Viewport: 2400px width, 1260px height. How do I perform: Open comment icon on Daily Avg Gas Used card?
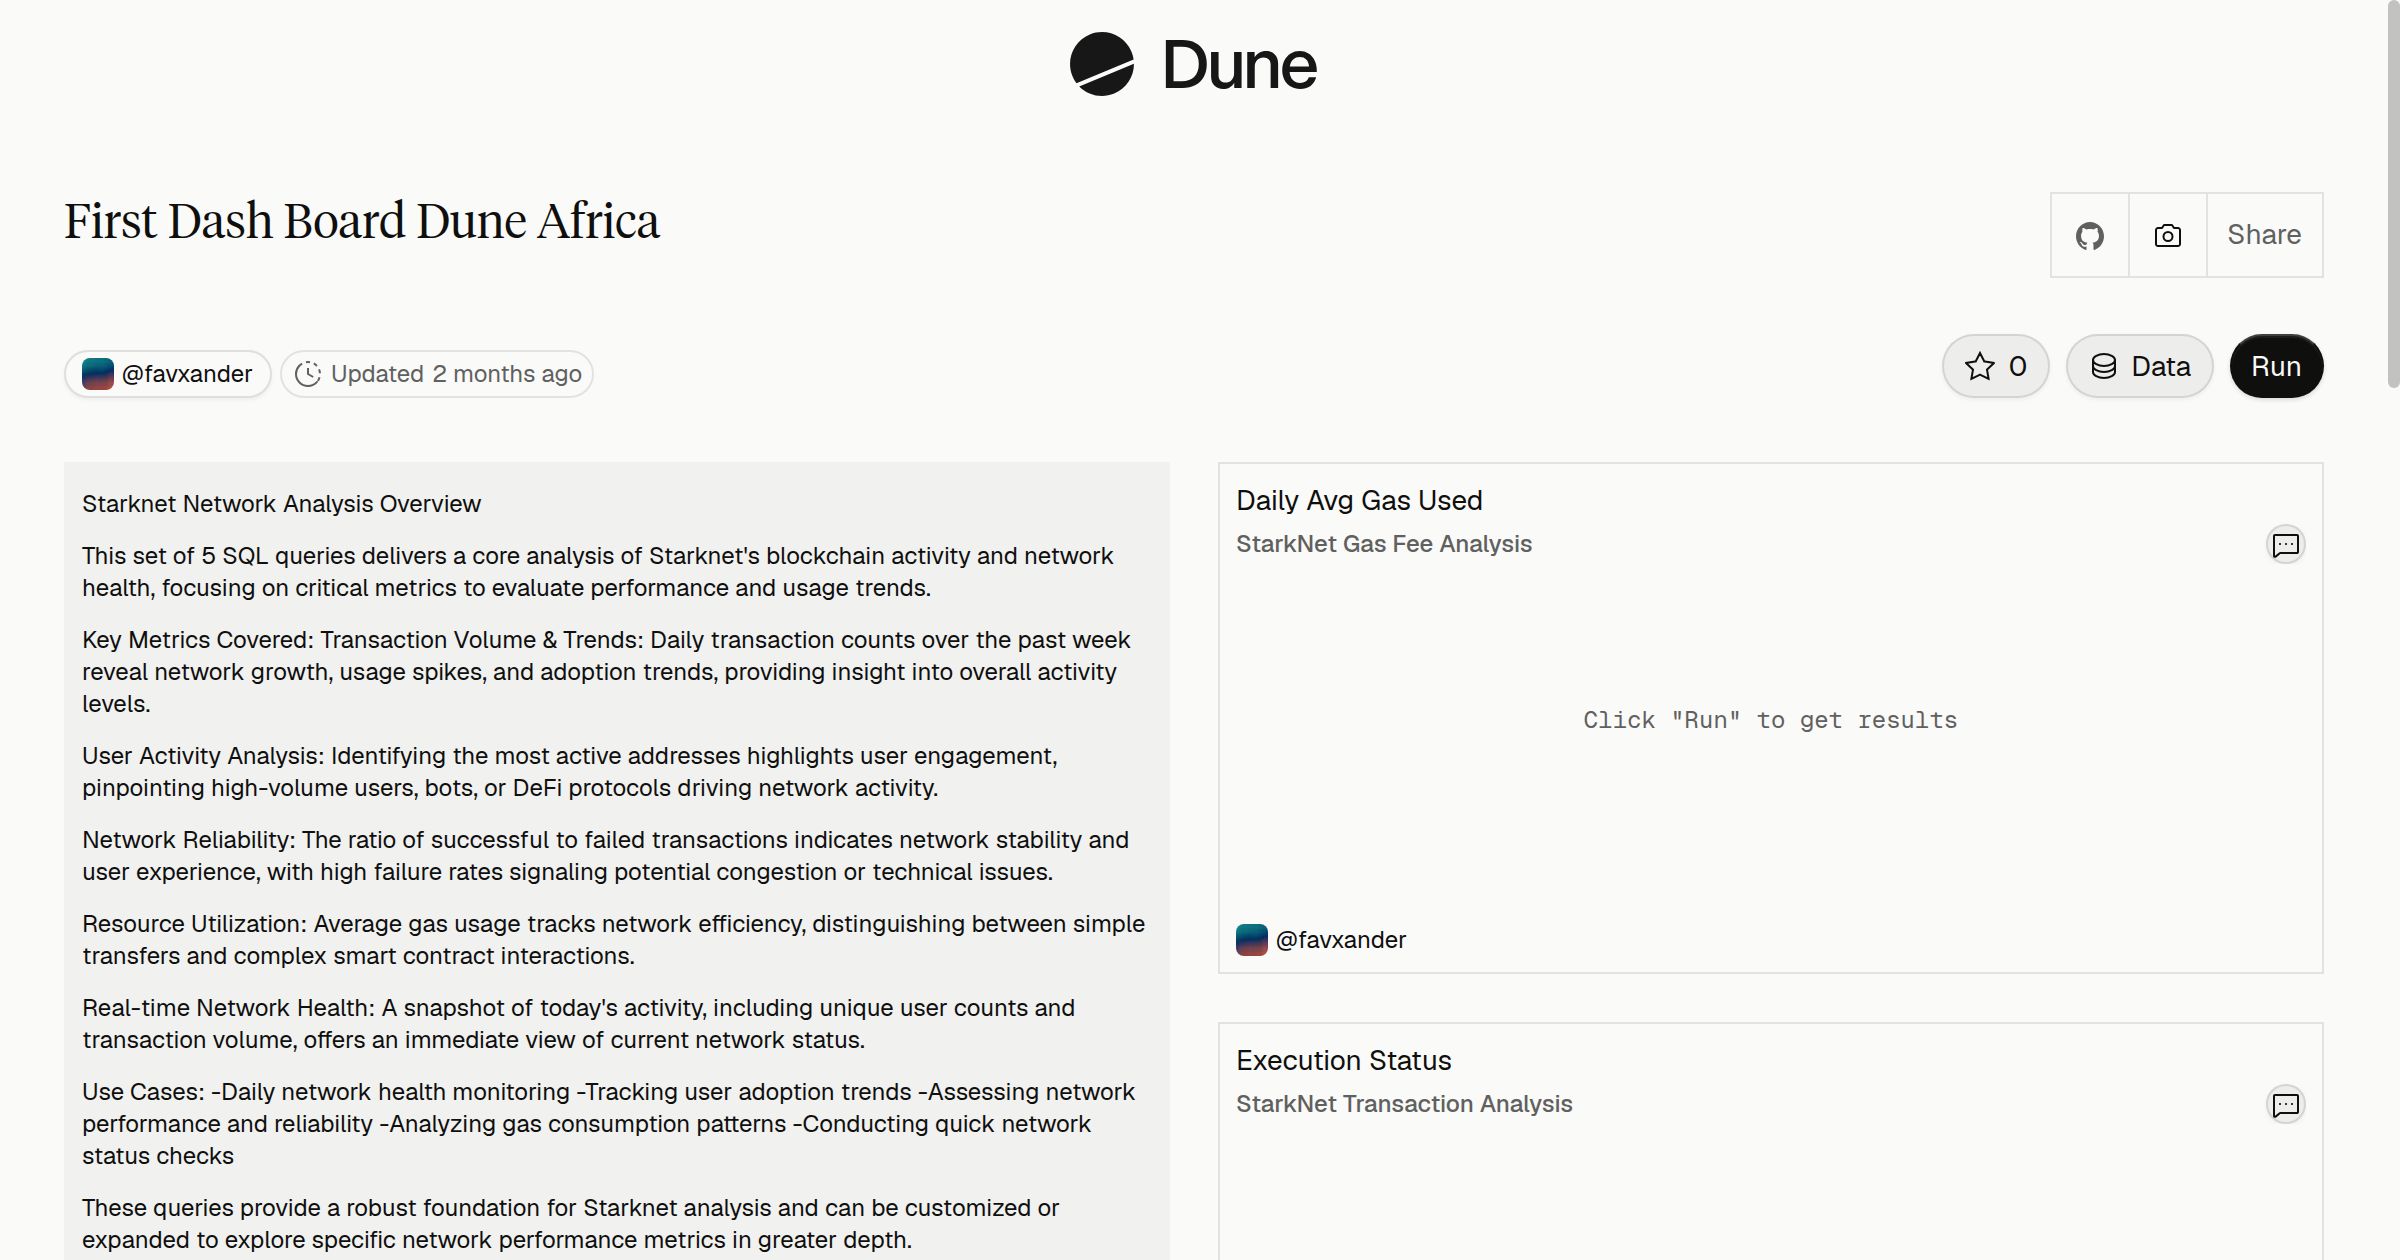(2286, 545)
